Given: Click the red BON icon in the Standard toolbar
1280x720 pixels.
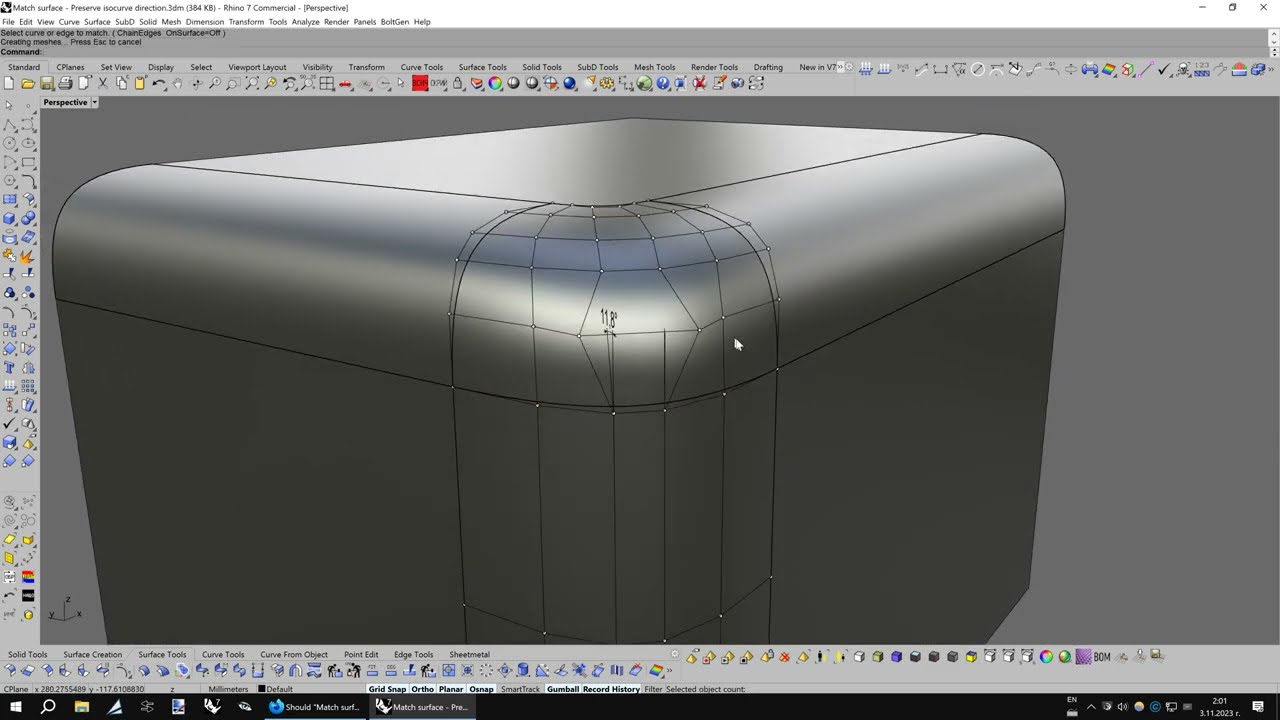Looking at the screenshot, I should (x=419, y=84).
